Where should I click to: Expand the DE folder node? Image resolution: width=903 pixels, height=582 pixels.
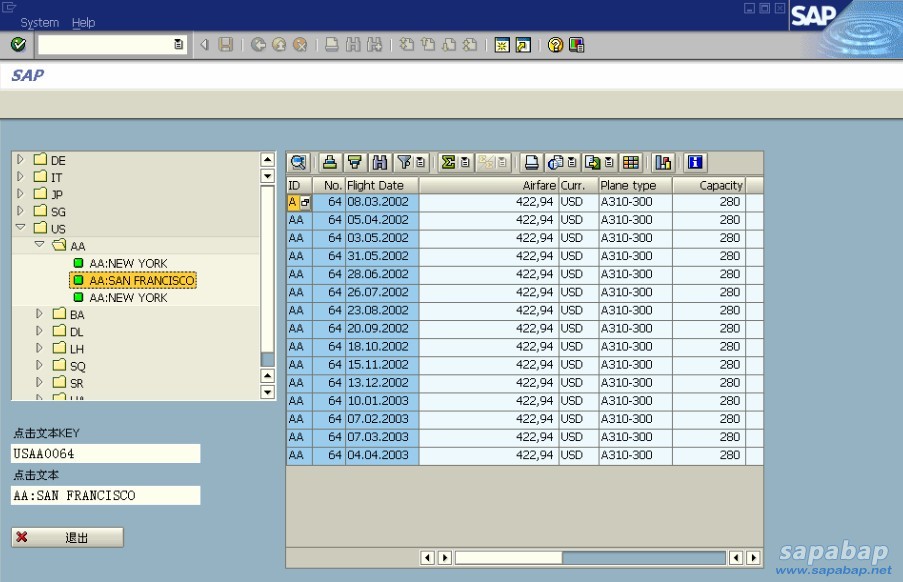pyautogui.click(x=20, y=159)
